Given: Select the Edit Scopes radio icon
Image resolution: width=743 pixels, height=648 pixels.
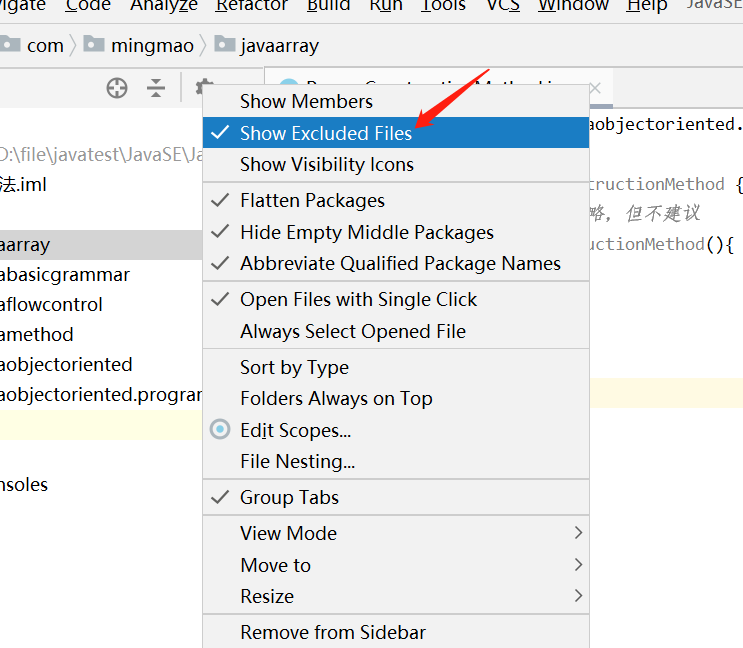Looking at the screenshot, I should coord(220,430).
